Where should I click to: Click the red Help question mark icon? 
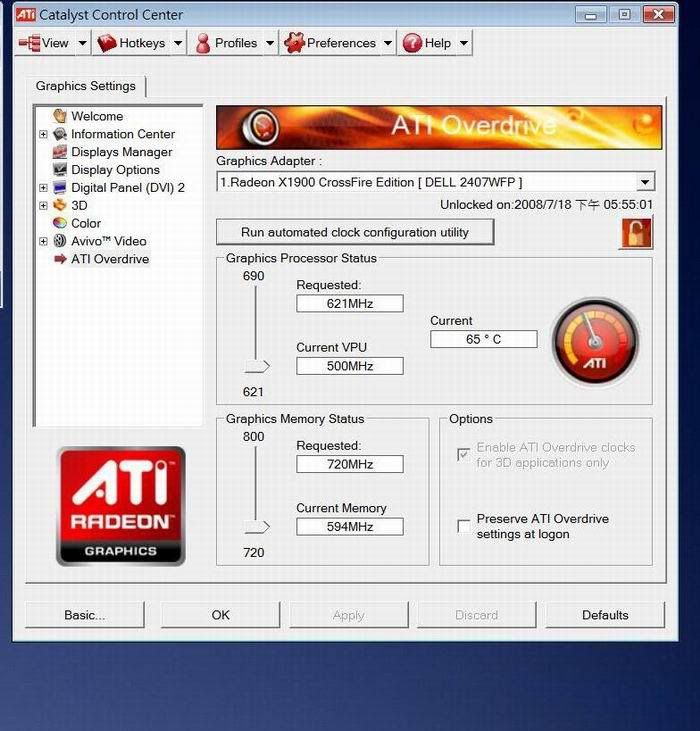coord(411,43)
